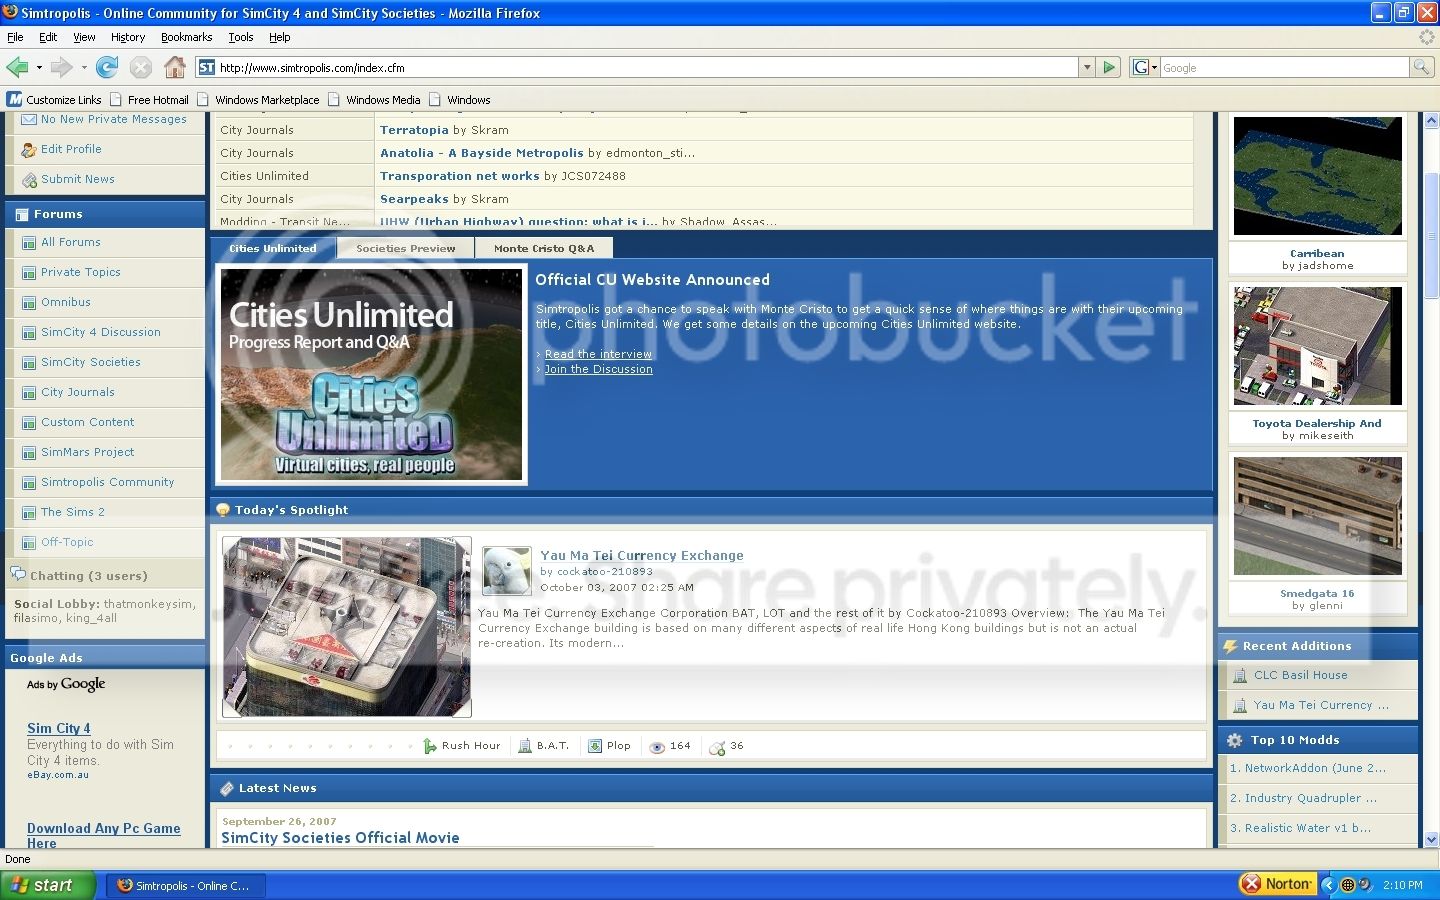This screenshot has width=1440, height=900.
Task: Open the Toyota Dealership thumbnail image
Action: (x=1317, y=346)
